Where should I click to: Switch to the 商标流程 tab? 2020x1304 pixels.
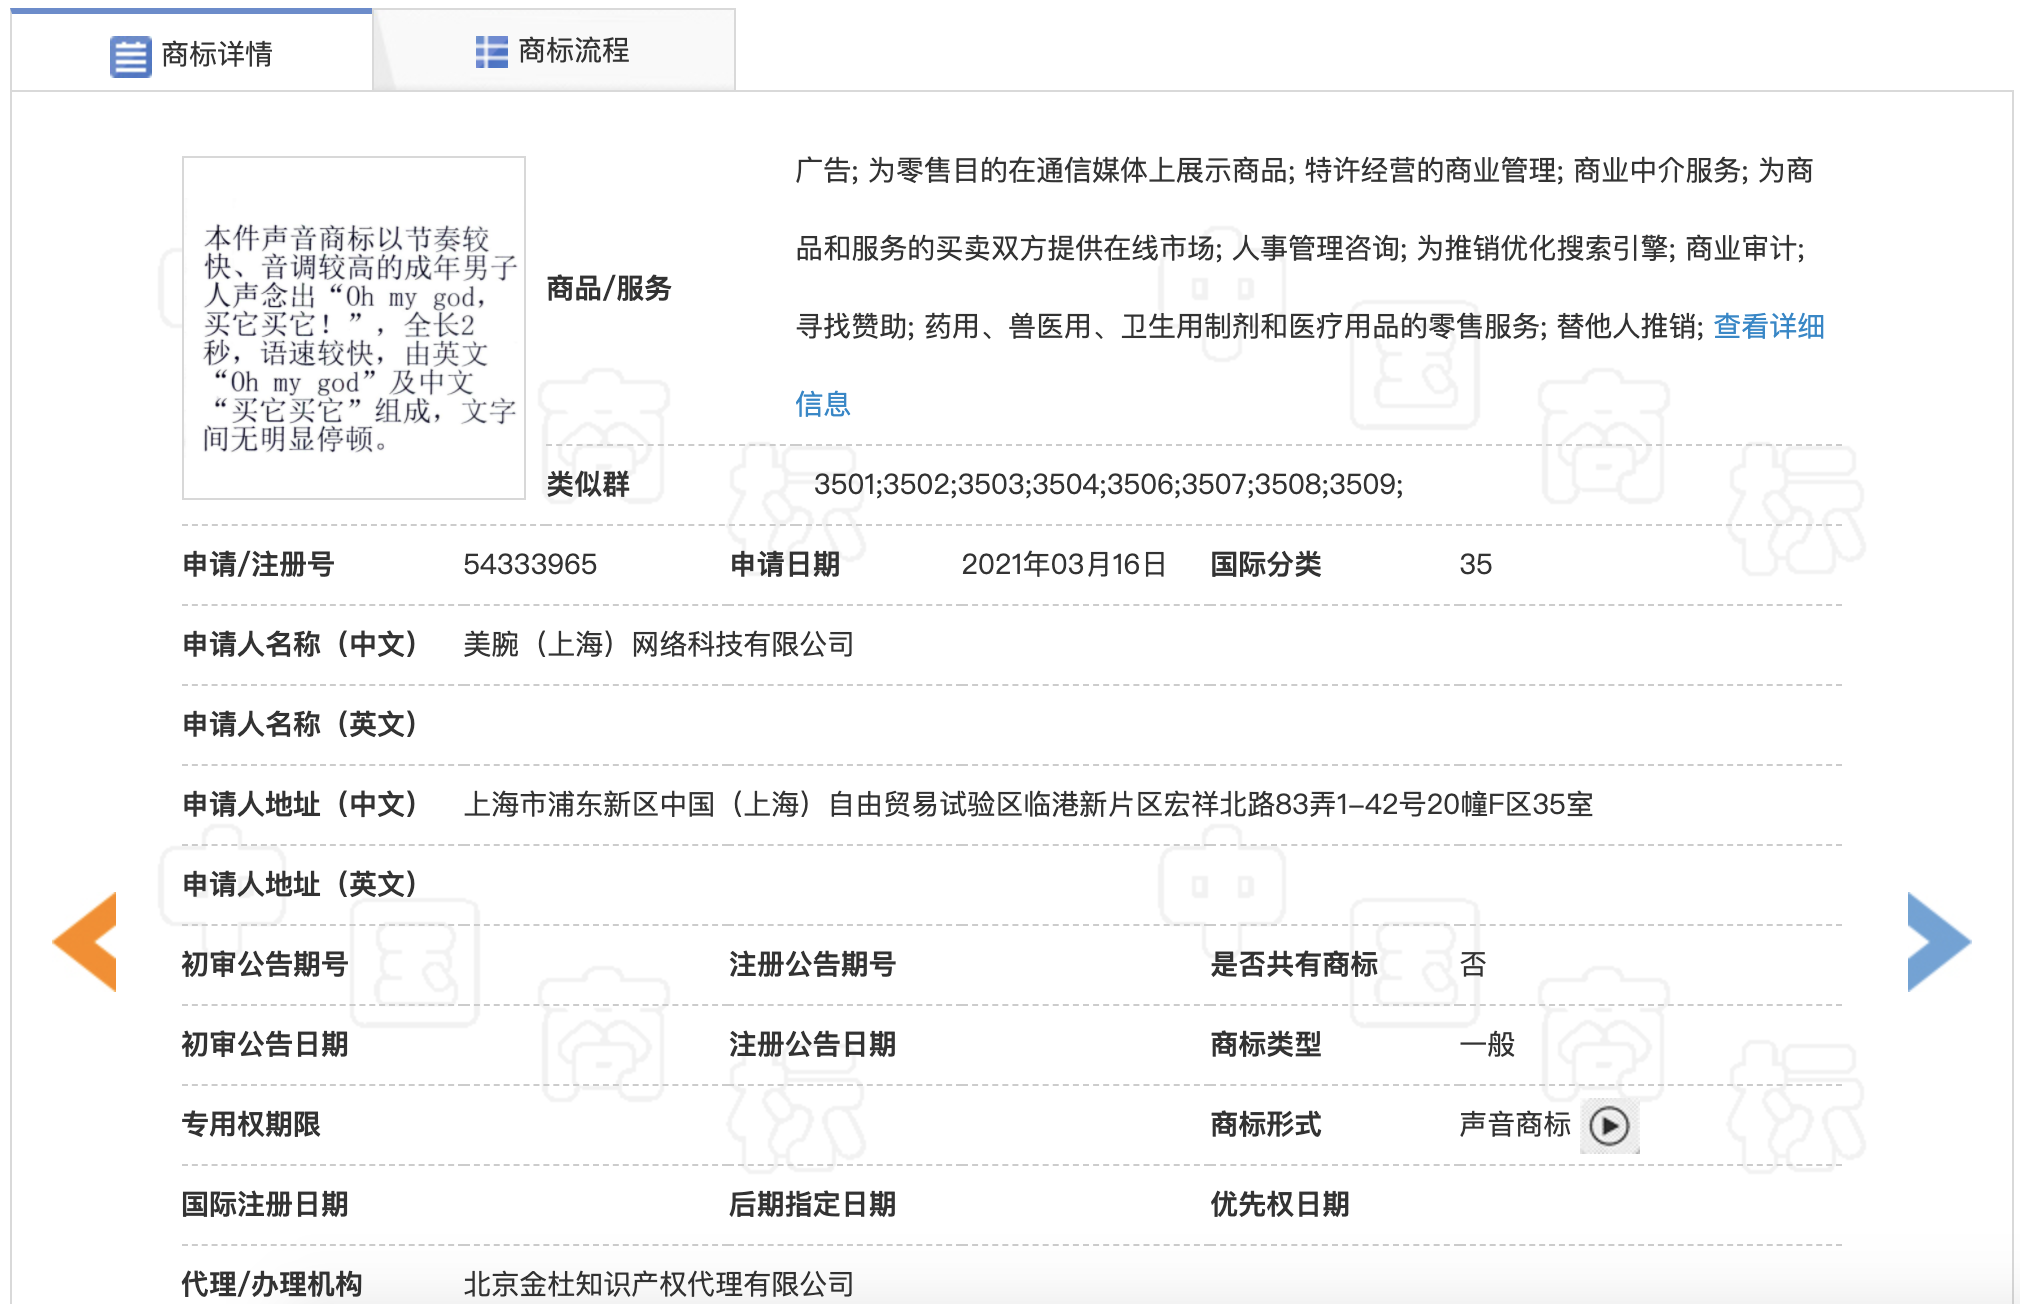click(573, 51)
